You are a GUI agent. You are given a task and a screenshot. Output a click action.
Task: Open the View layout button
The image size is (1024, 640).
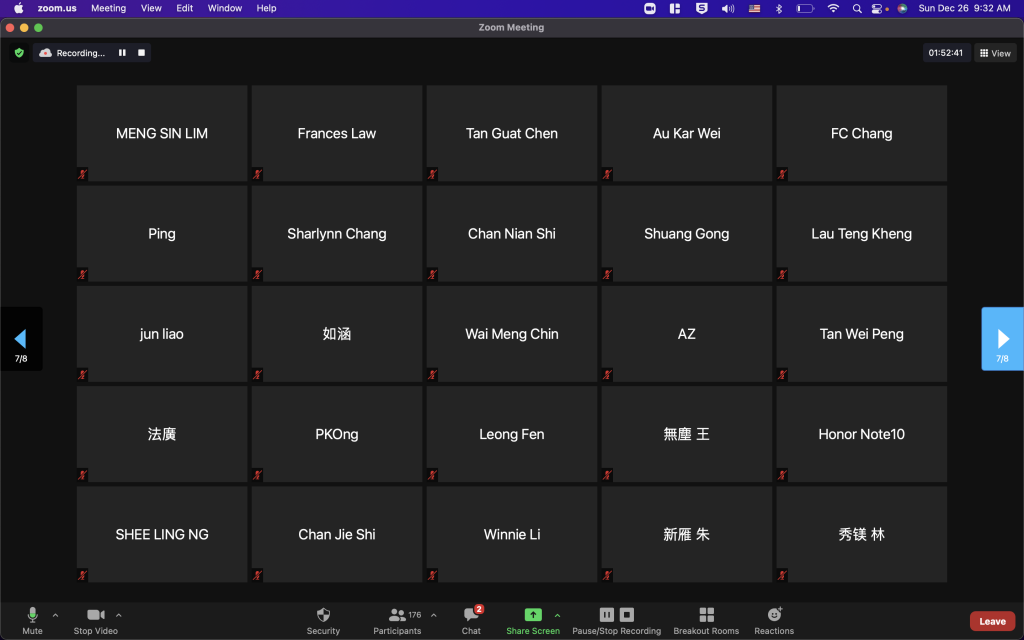995,53
